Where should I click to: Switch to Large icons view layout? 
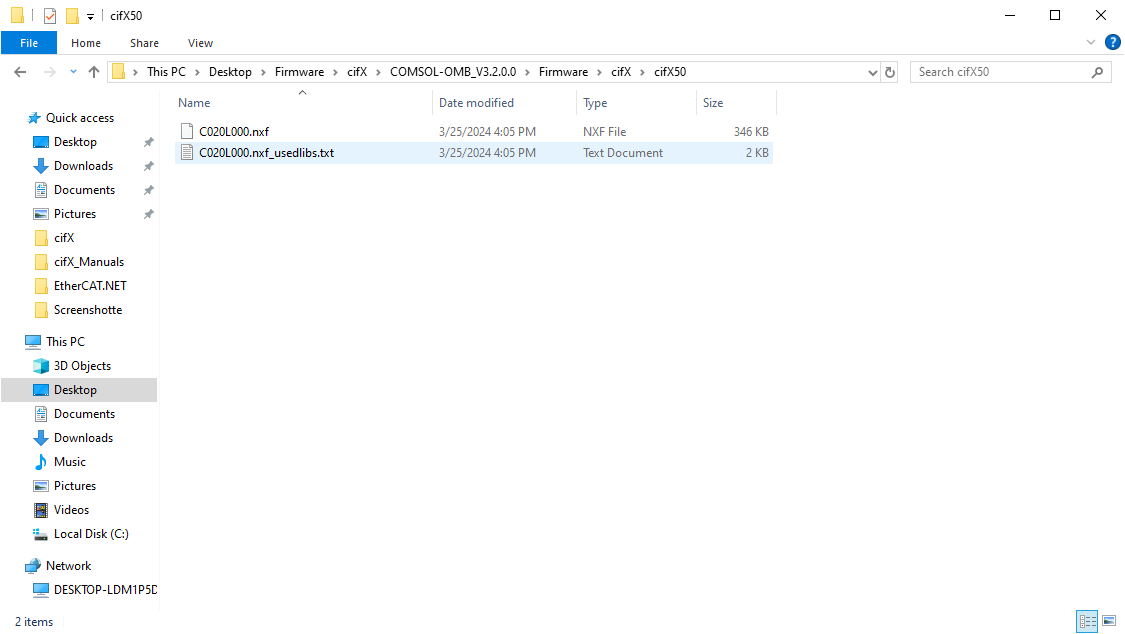click(1108, 621)
